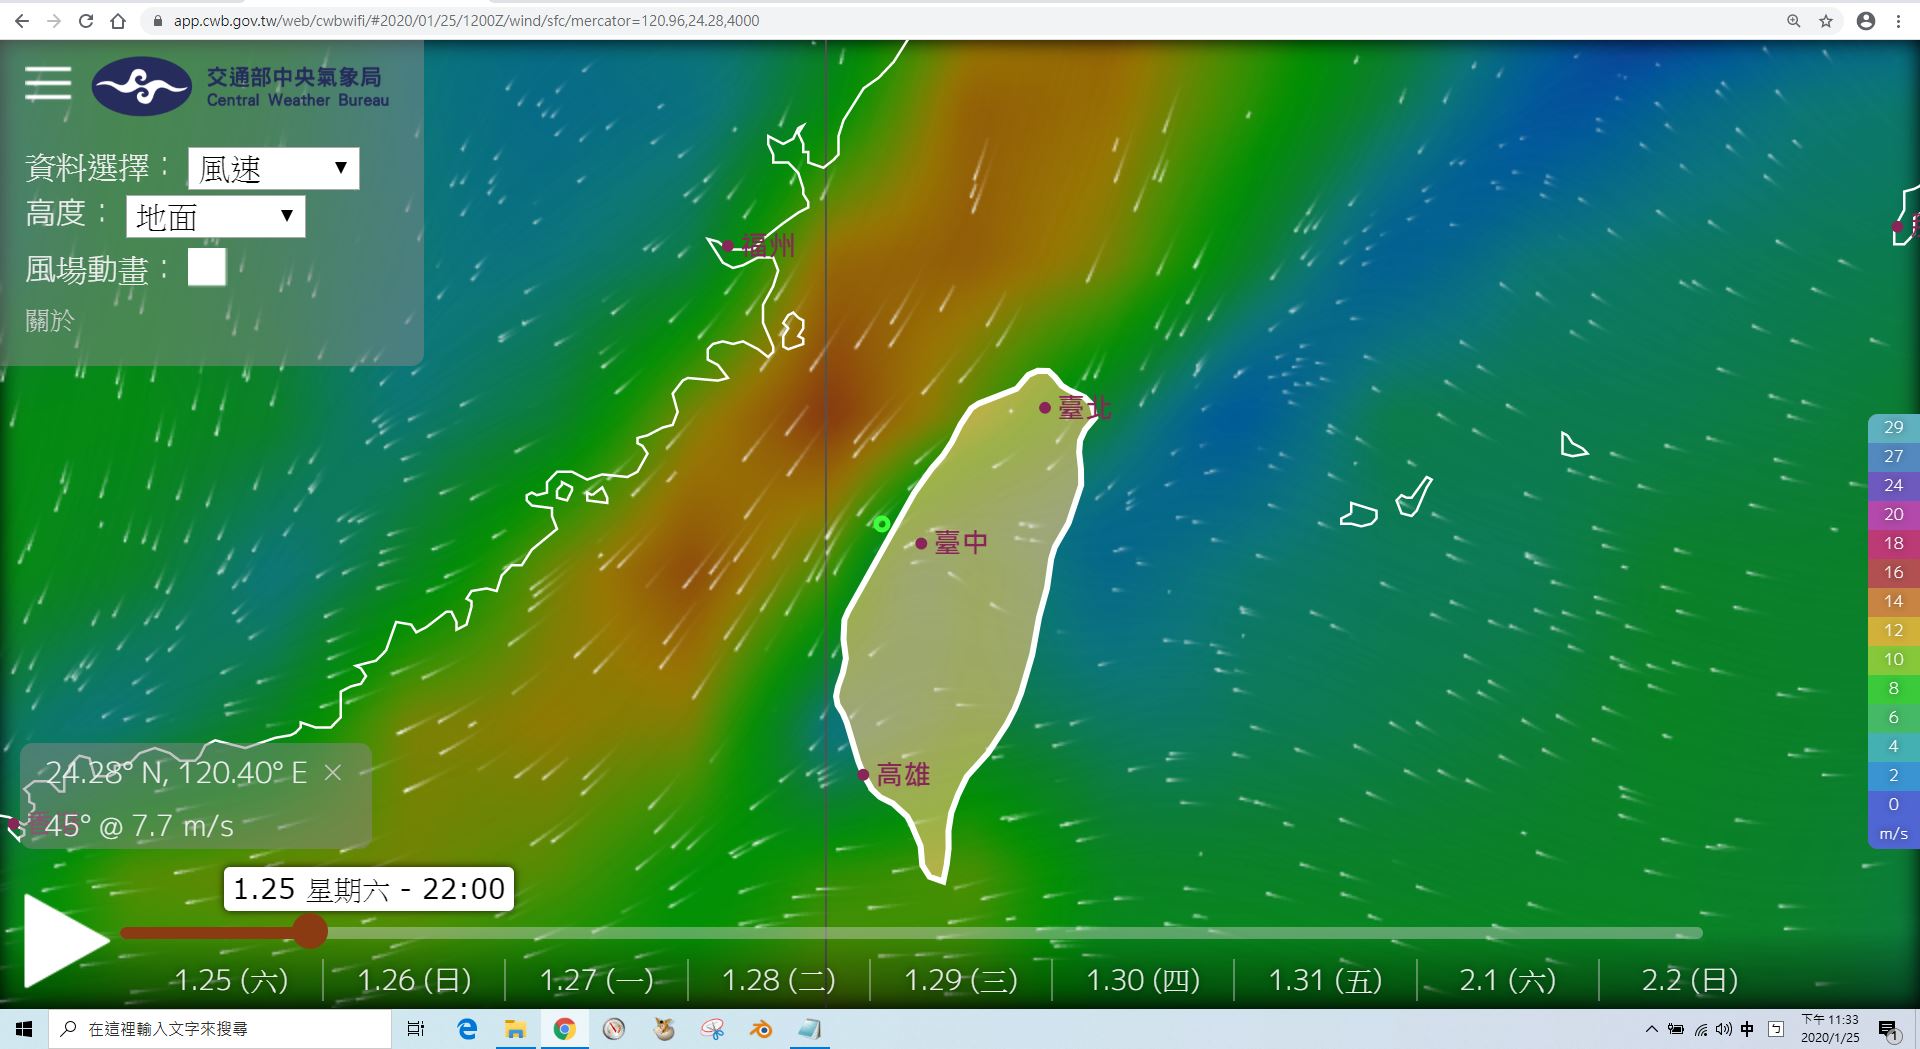Launch Microsoft Edge from taskbar
This screenshot has width=1920, height=1049.
(x=467, y=1029)
